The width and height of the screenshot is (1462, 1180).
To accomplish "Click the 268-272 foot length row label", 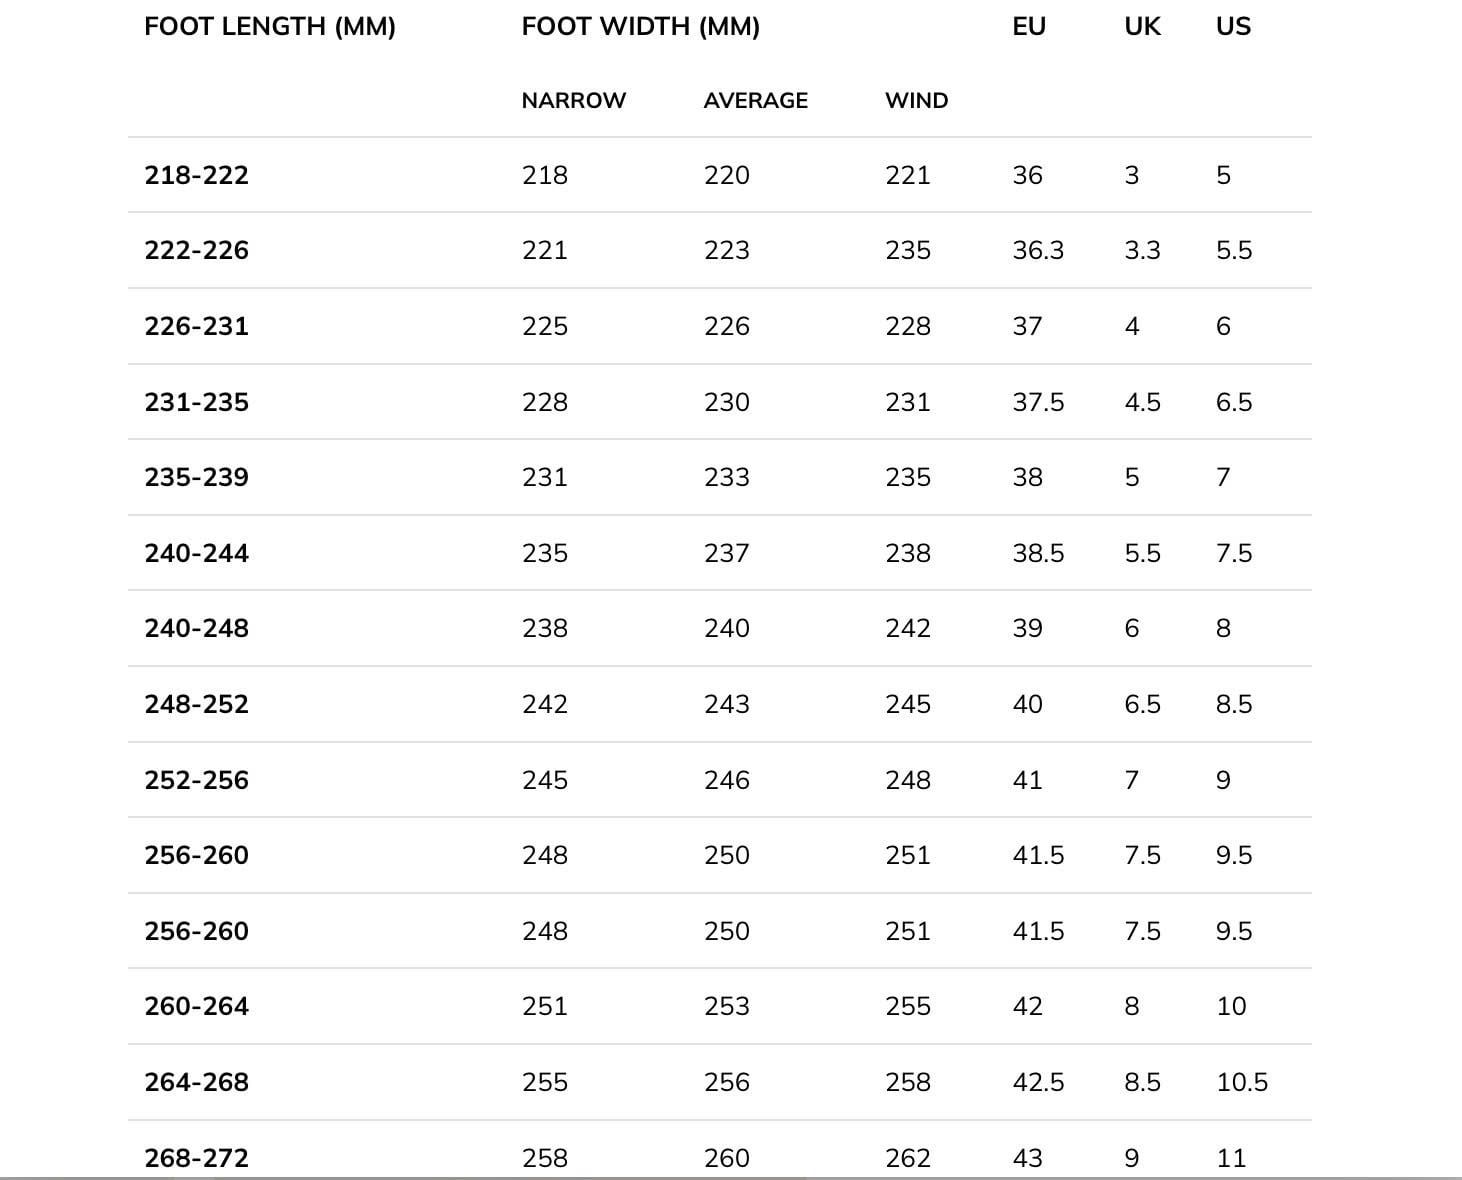I will click(x=196, y=1158).
